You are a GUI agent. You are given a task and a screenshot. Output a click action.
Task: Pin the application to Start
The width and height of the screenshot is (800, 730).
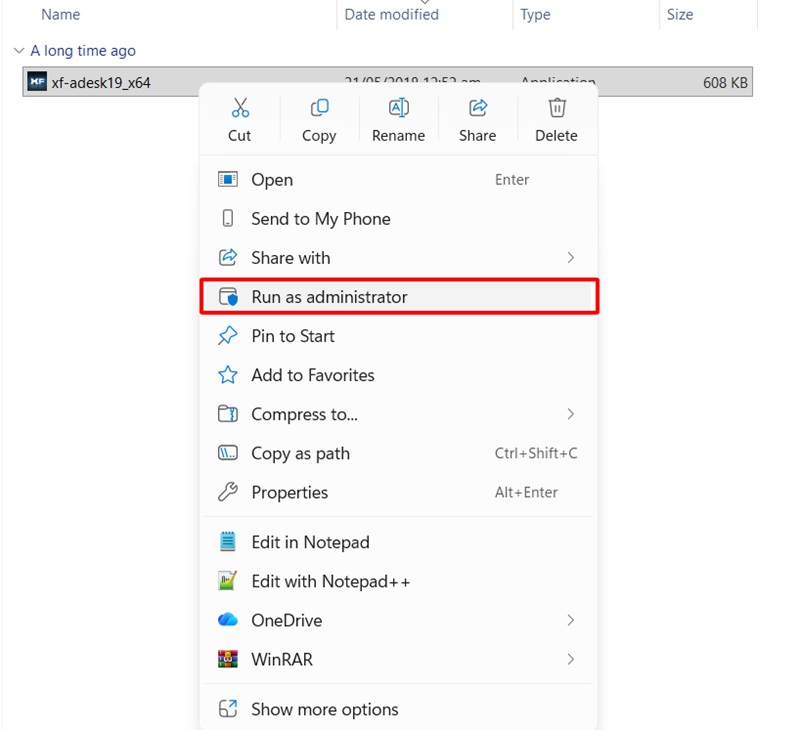[x=293, y=336]
